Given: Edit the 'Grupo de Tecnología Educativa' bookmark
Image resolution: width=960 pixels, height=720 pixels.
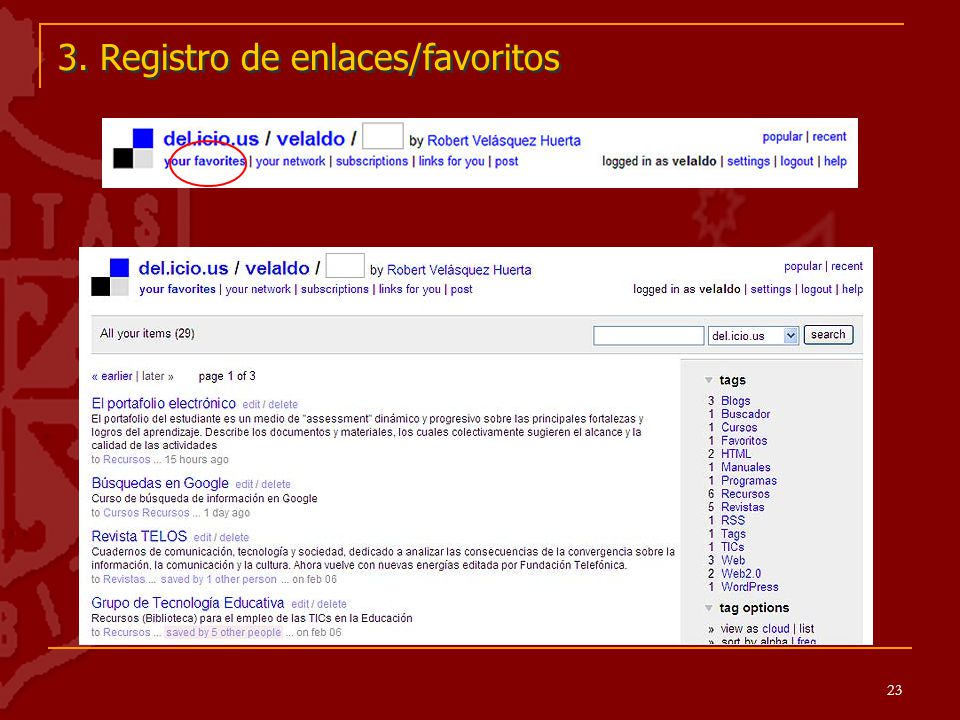Looking at the screenshot, I should [x=300, y=604].
